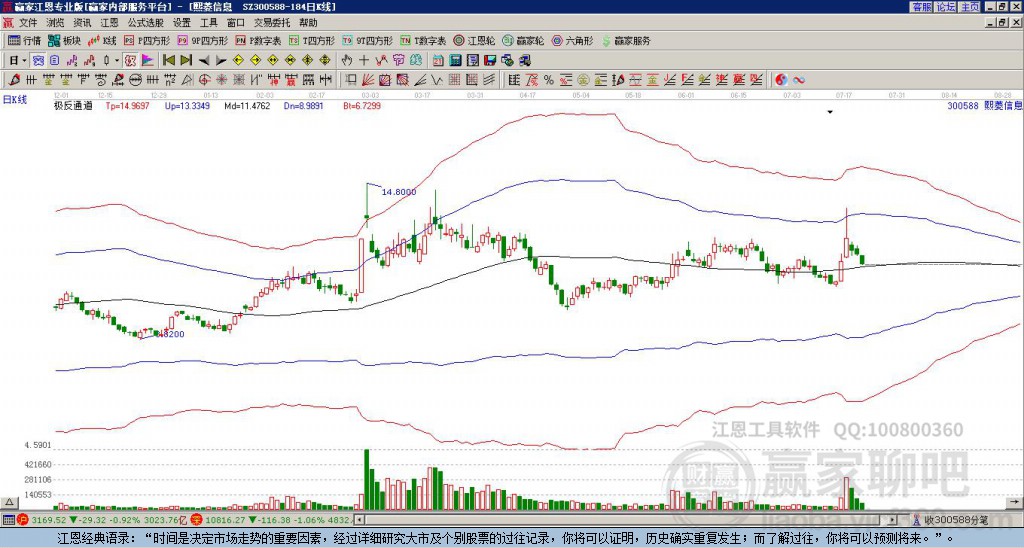
Task: Open the 江恩 menu
Action: tap(109, 23)
